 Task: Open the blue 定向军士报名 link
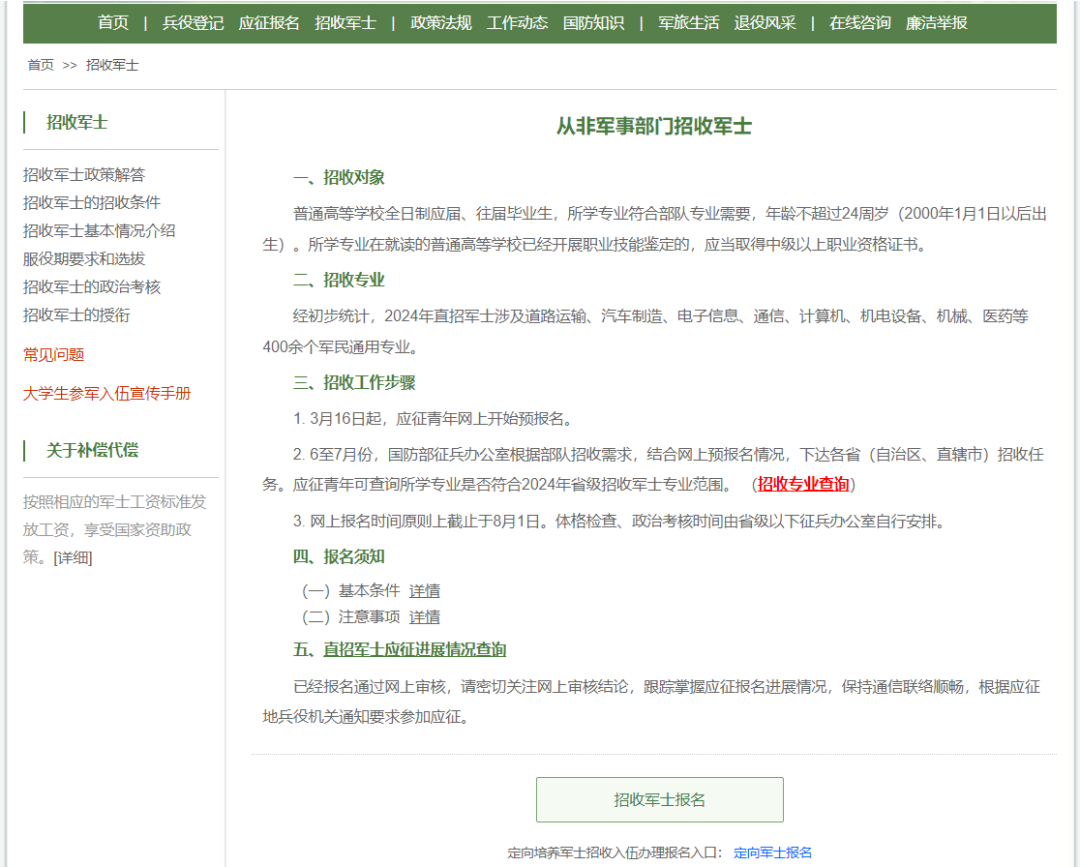[773, 853]
